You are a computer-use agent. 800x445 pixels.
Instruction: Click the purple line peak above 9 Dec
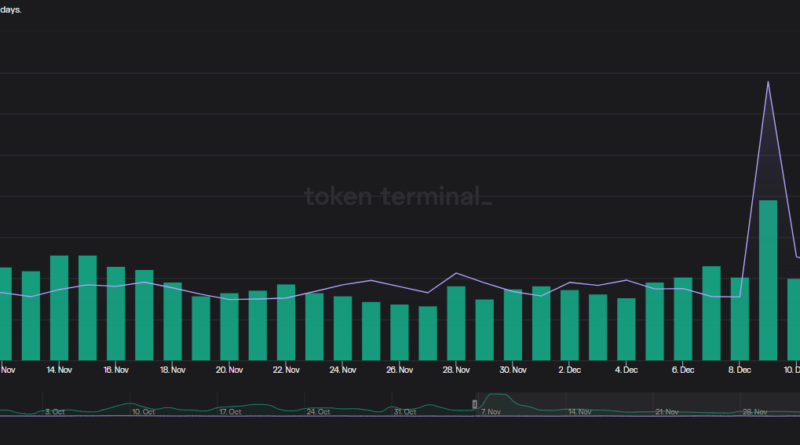[768, 83]
